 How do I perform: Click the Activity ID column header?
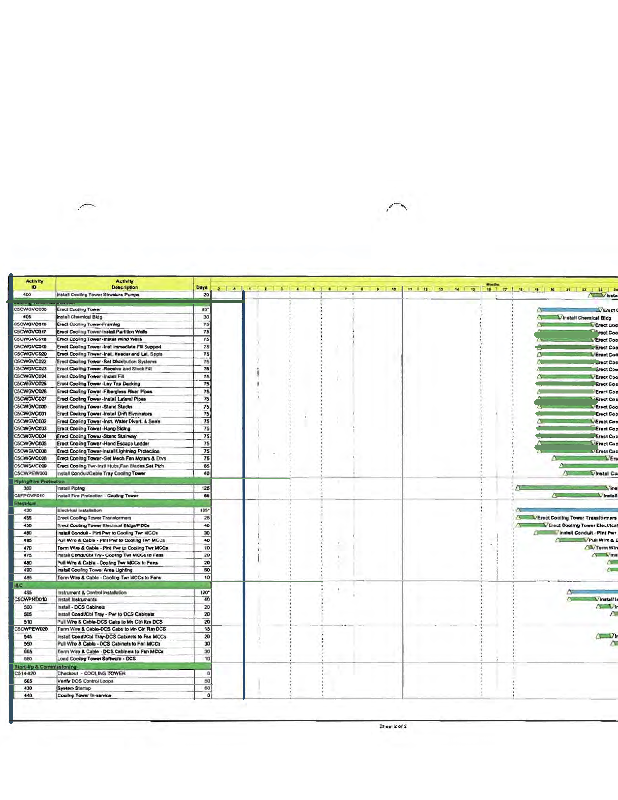point(32,285)
